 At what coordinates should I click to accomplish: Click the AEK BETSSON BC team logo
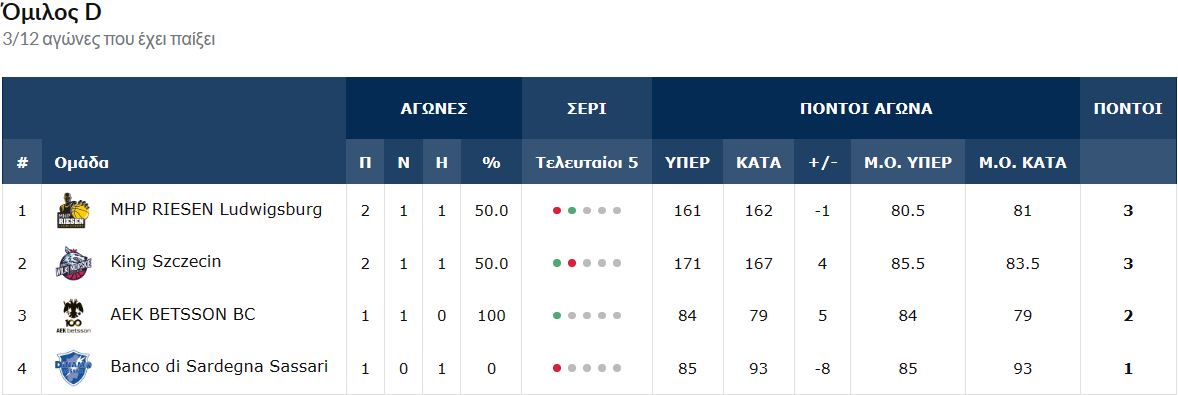pyautogui.click(x=74, y=316)
